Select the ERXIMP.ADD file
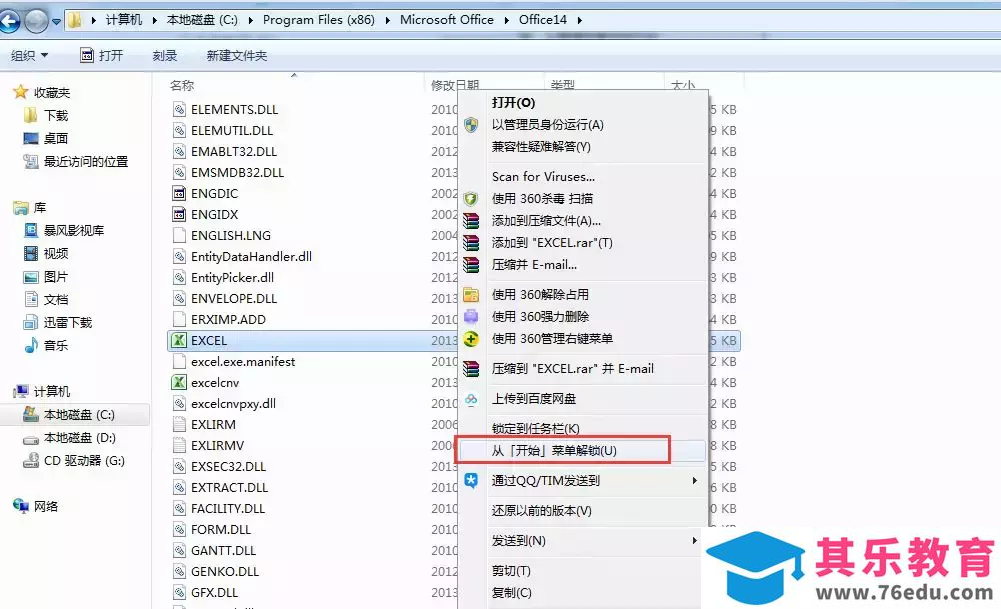 228,319
